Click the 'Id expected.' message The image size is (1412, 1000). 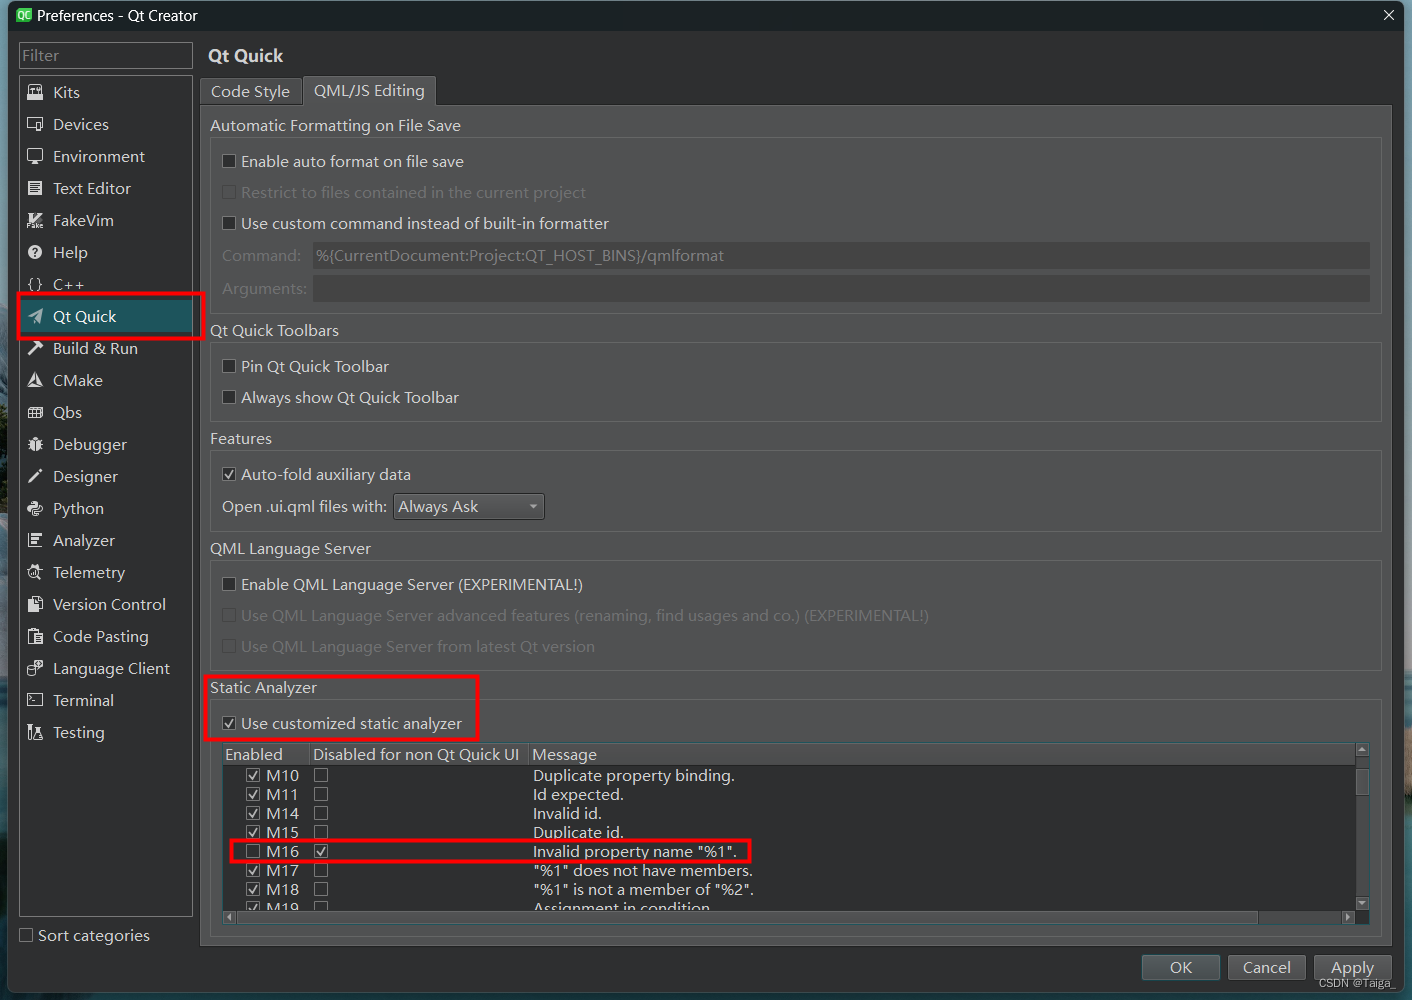pyautogui.click(x=578, y=795)
